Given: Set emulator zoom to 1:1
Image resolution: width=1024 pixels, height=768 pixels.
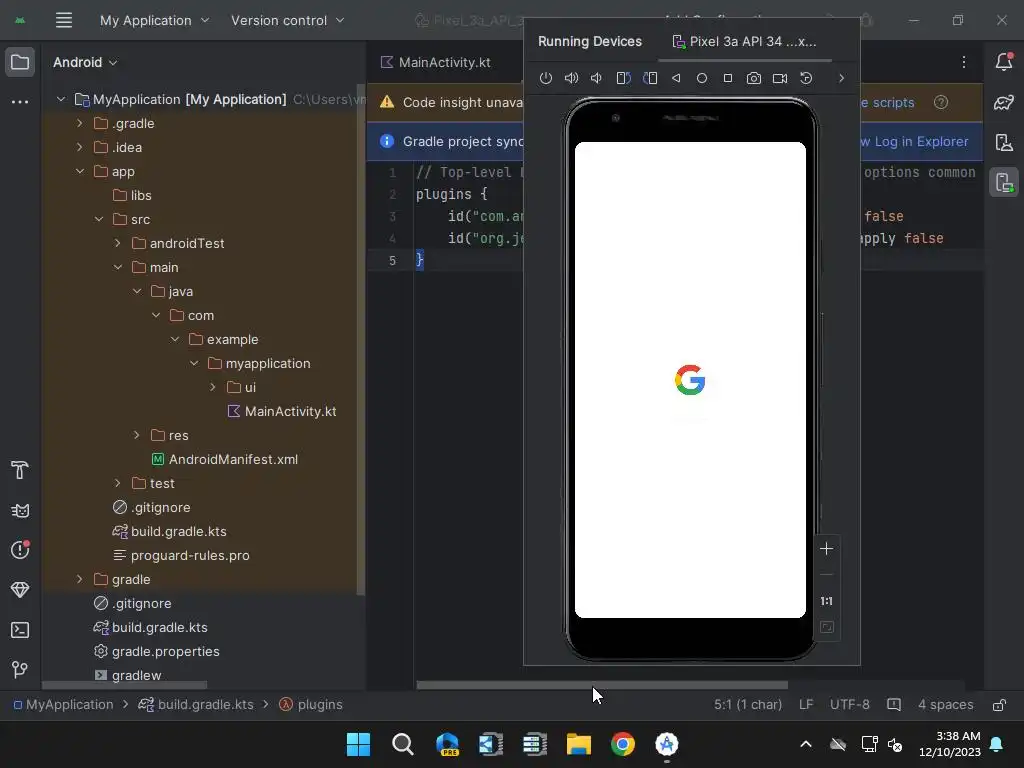Looking at the screenshot, I should (x=826, y=601).
